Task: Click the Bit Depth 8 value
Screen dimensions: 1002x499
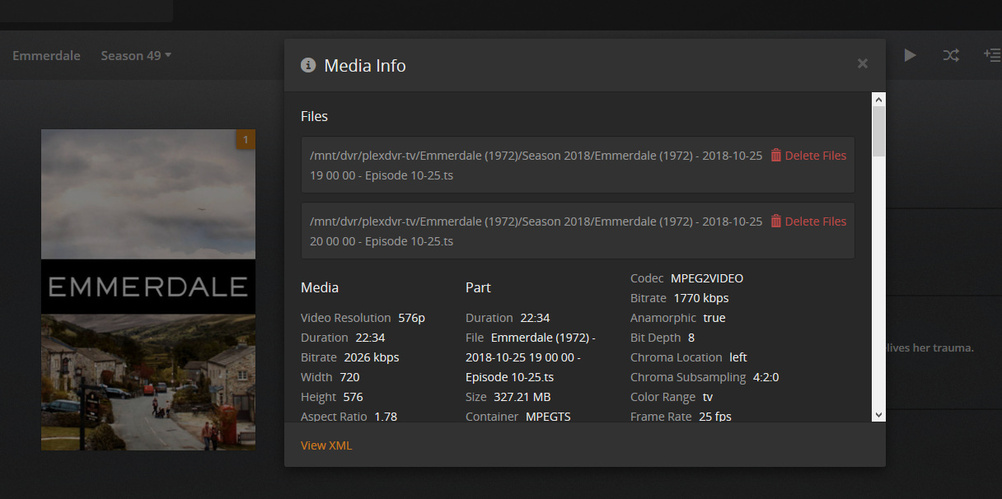Action: 691,337
